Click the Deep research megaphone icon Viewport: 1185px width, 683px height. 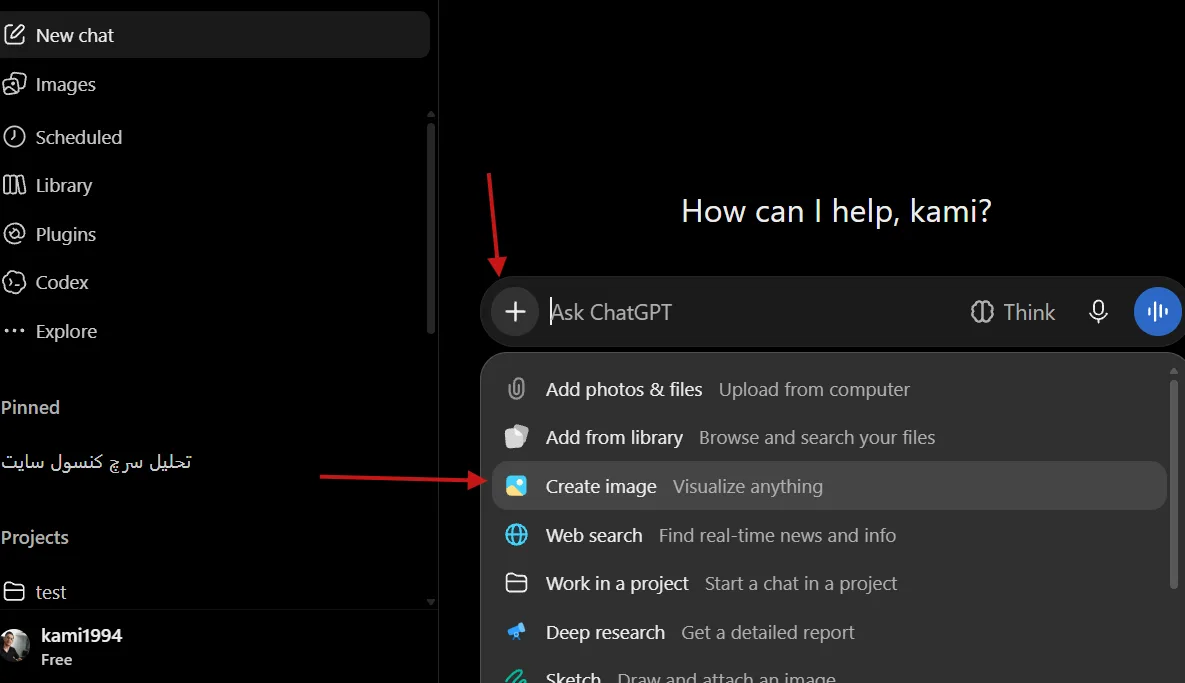click(516, 632)
